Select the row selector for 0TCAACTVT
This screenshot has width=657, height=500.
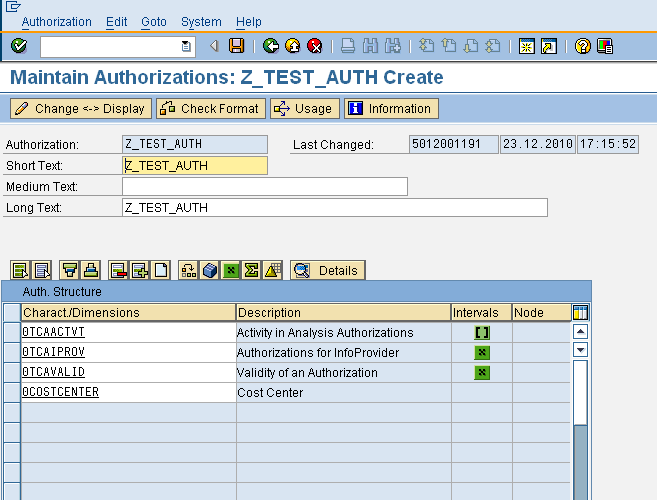(x=12, y=332)
